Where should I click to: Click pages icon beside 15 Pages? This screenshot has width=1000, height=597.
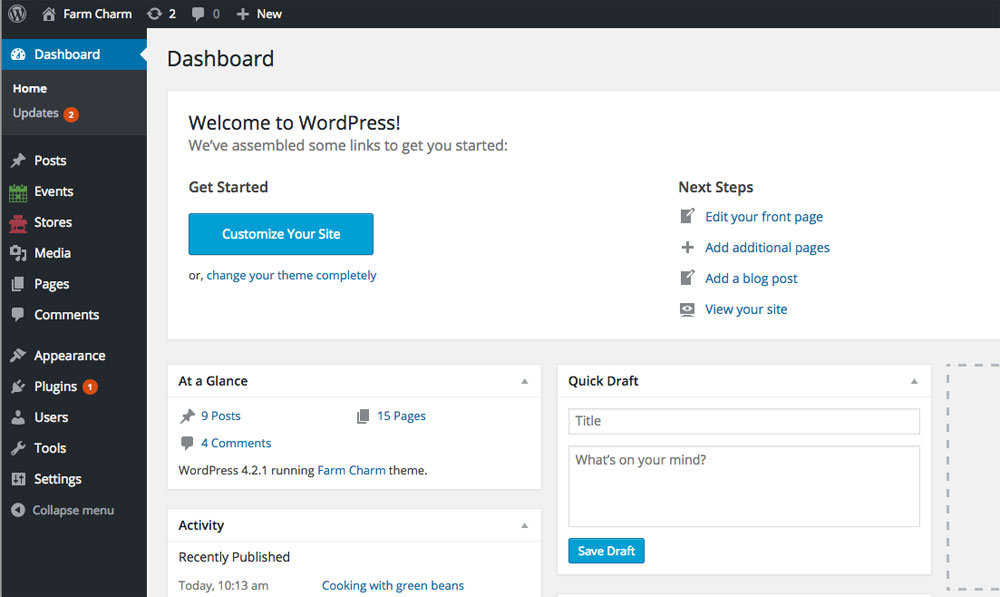tap(363, 416)
